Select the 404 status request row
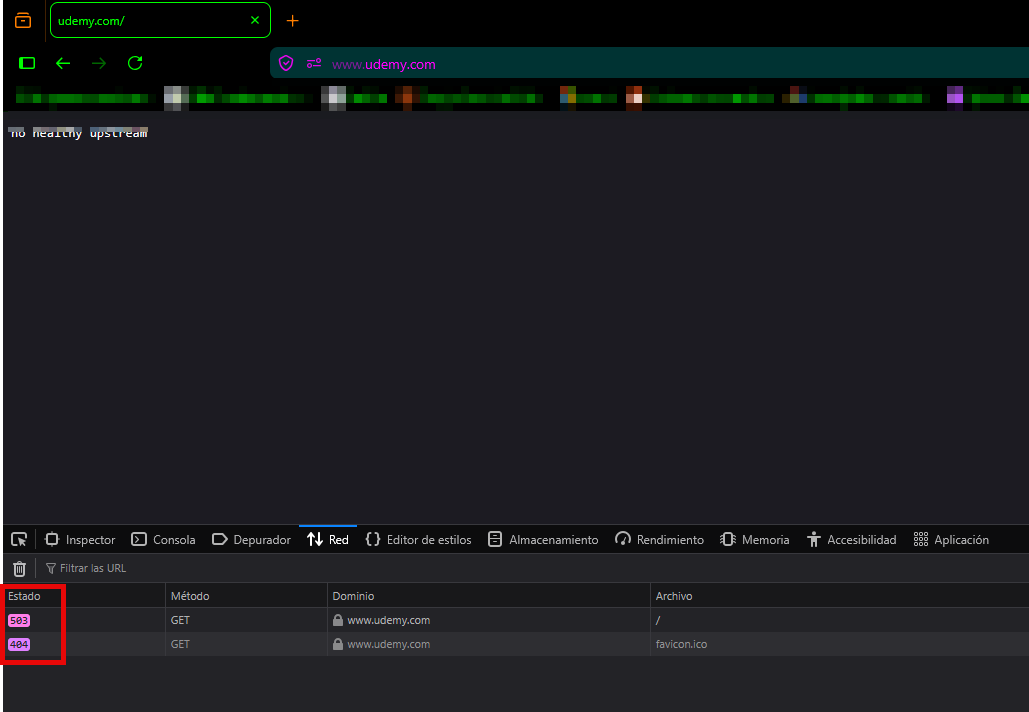Viewport: 1029px width, 712px height. coord(516,644)
